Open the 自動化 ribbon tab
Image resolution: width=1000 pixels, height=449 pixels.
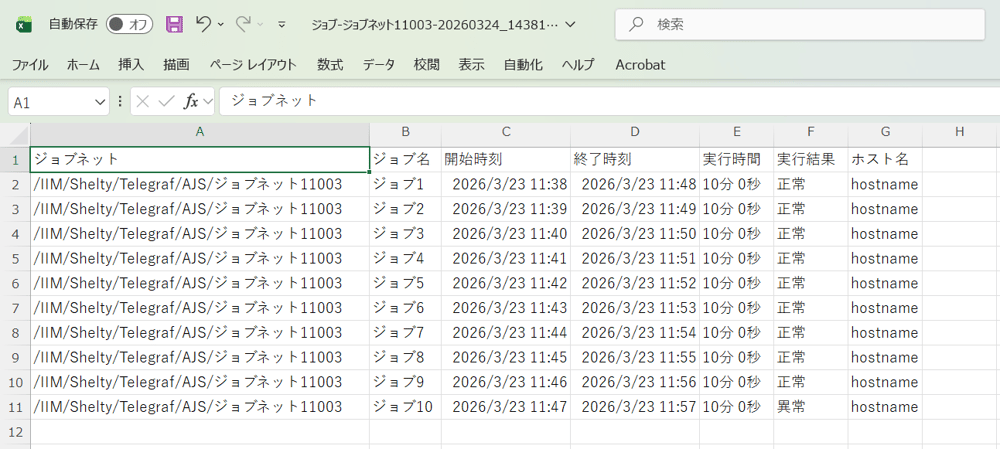(x=523, y=64)
